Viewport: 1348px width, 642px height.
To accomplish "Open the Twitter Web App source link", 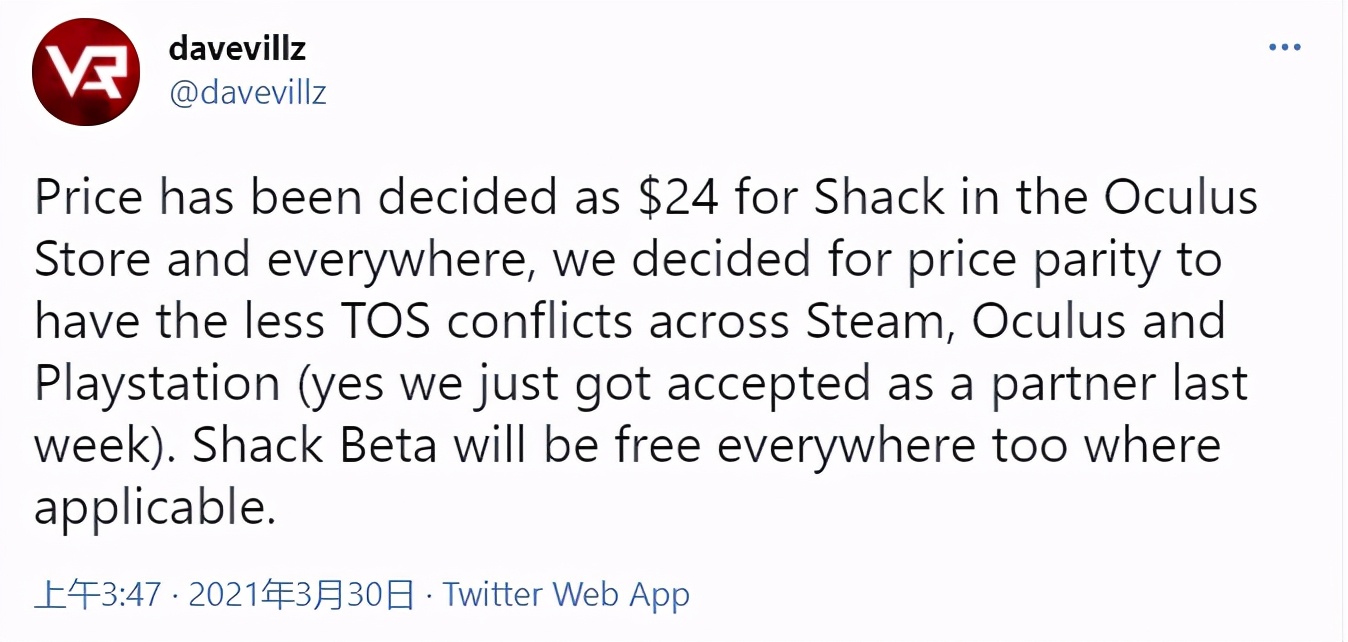I will [566, 594].
